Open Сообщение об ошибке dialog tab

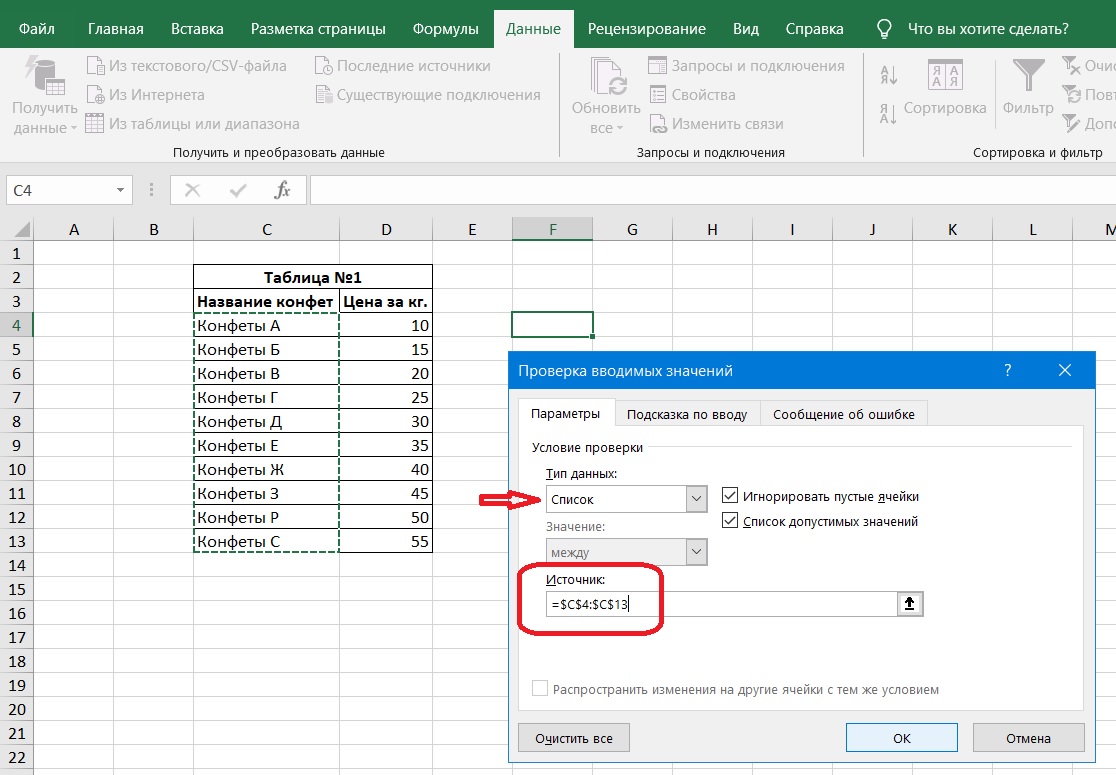click(x=843, y=414)
